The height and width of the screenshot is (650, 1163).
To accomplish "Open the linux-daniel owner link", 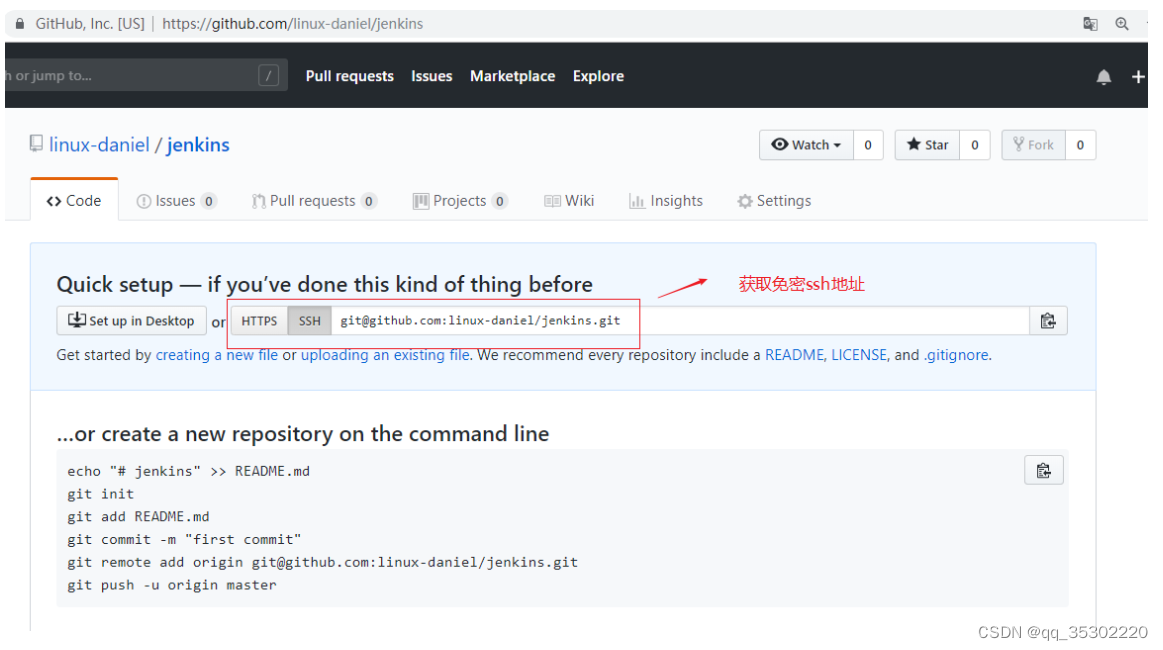I will coord(99,145).
